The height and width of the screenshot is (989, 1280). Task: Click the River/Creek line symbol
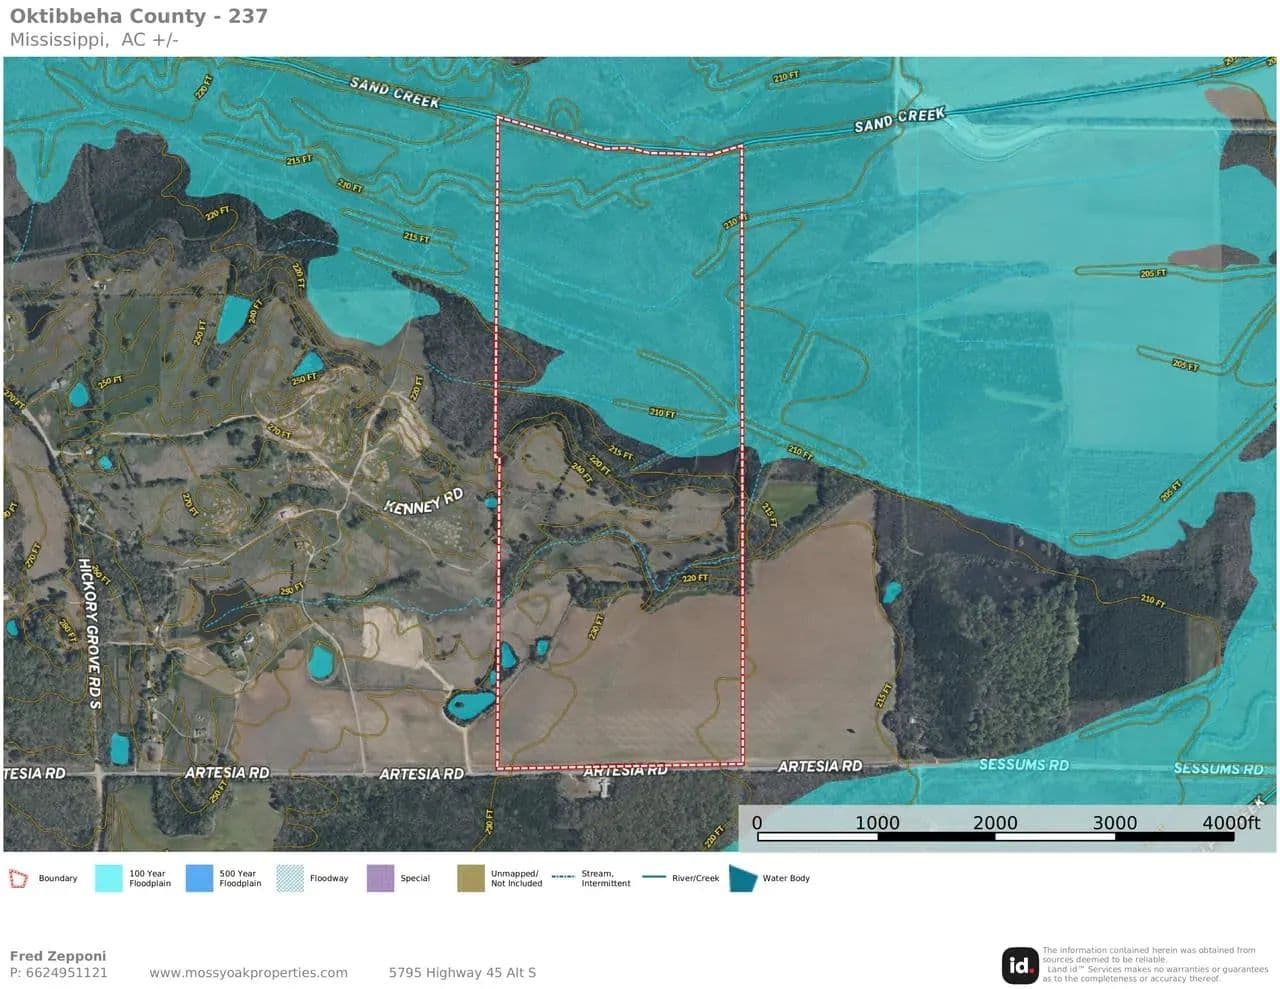pyautogui.click(x=654, y=877)
